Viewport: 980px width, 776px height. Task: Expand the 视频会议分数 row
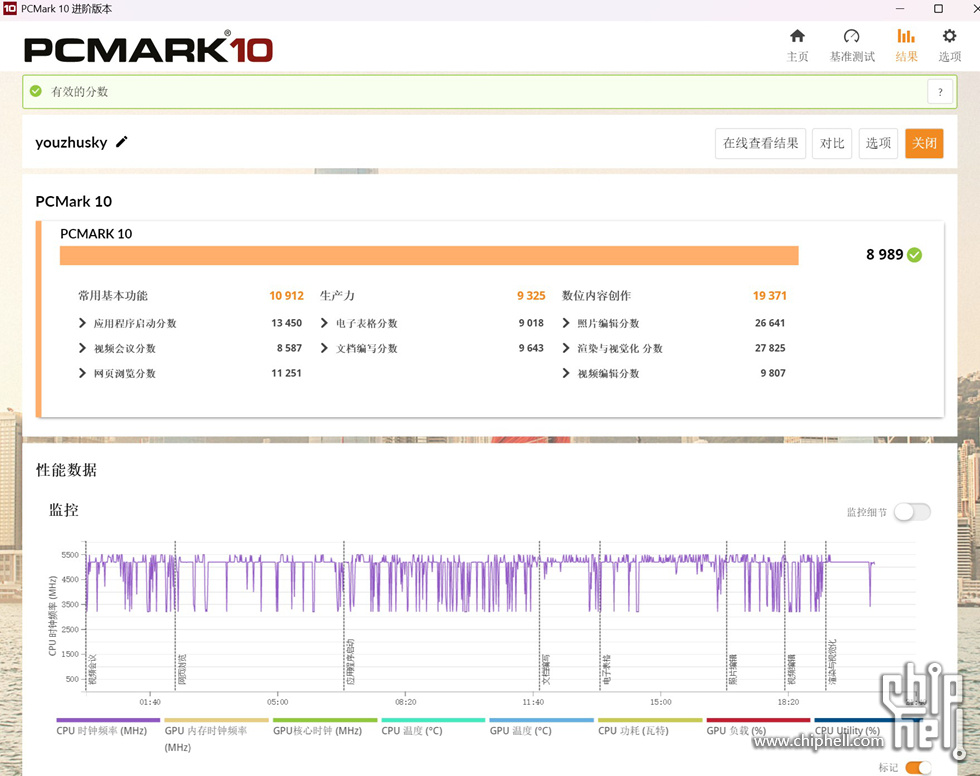tap(82, 348)
